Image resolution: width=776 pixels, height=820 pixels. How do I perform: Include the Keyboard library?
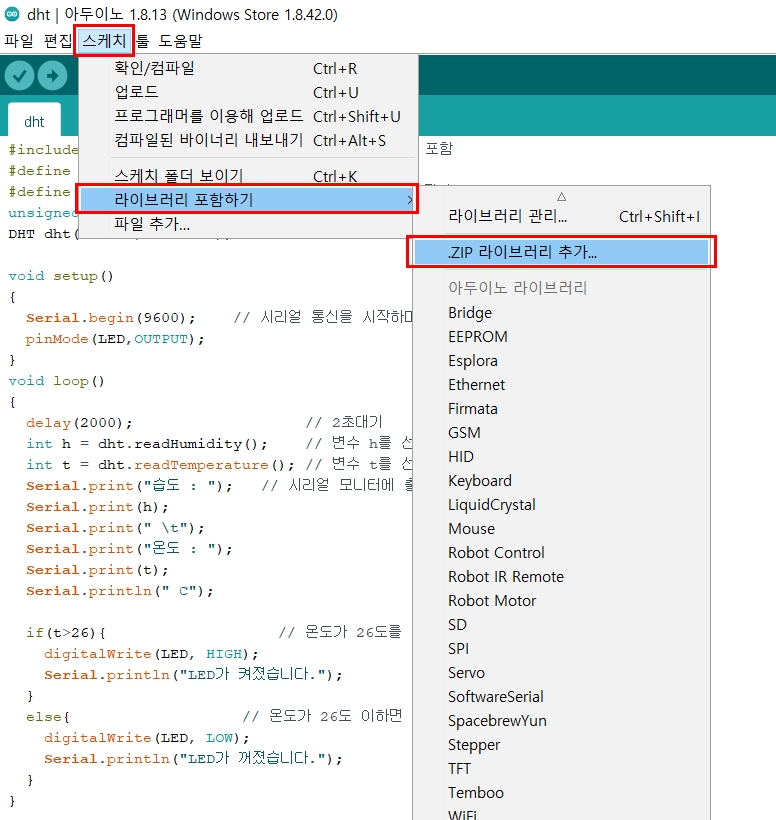pyautogui.click(x=562, y=481)
